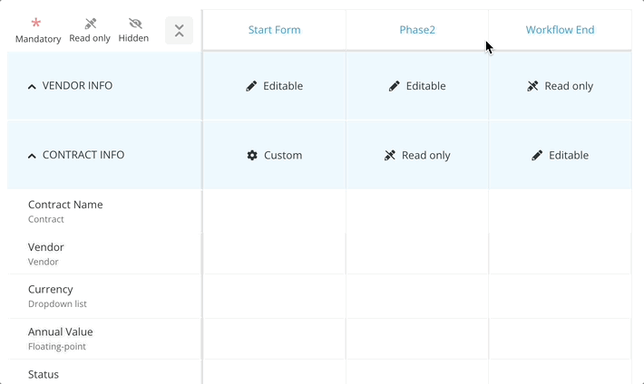Viewport: 644px width, 384px height.
Task: Click the red Mandatory asterisk icon
Action: click(36, 23)
